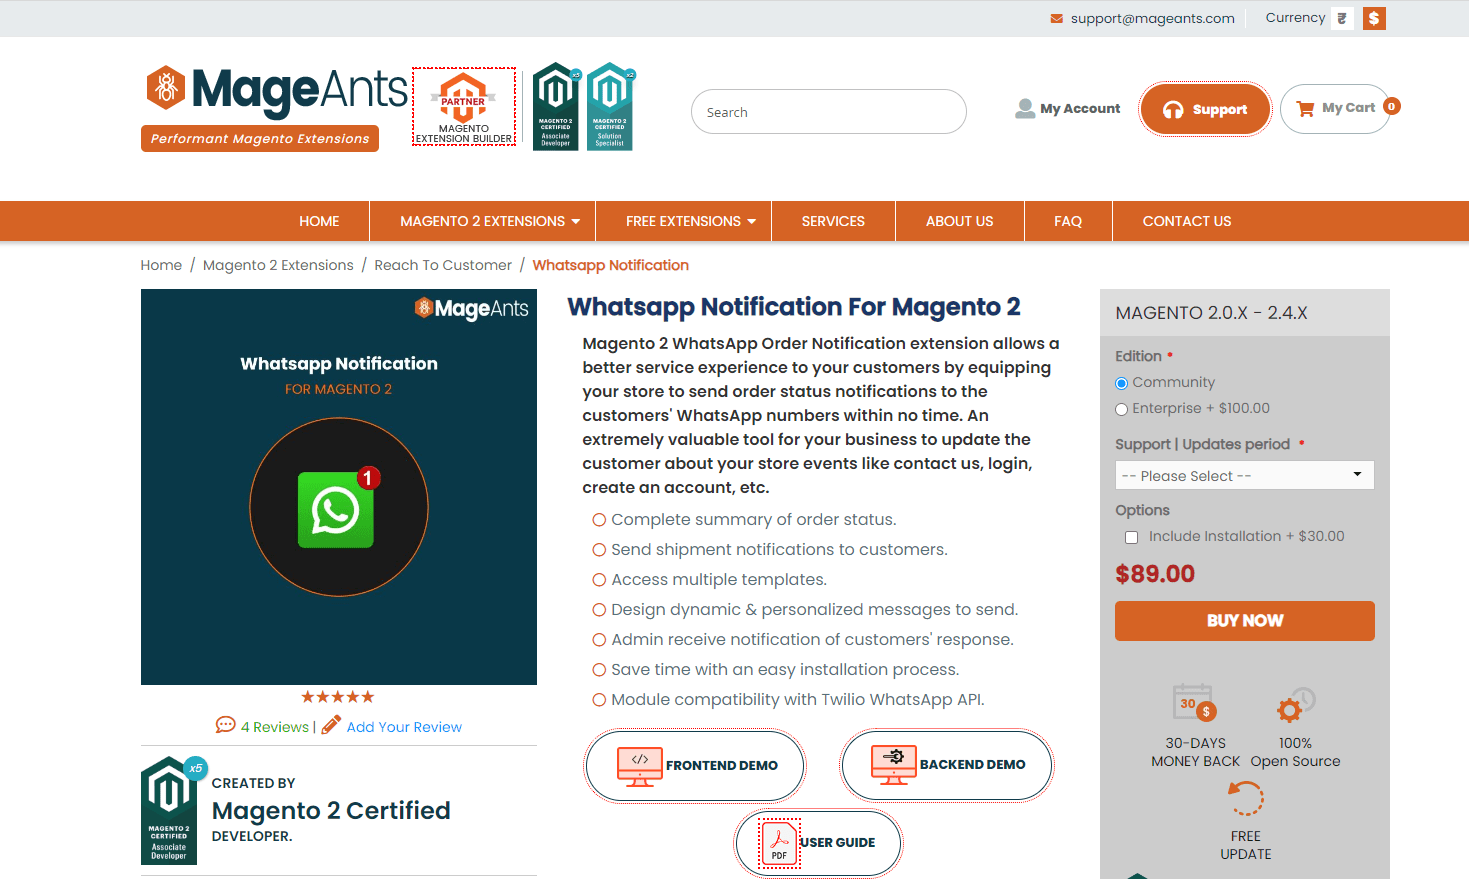Click the five-star rating
The width and height of the screenshot is (1469, 879).
(338, 697)
